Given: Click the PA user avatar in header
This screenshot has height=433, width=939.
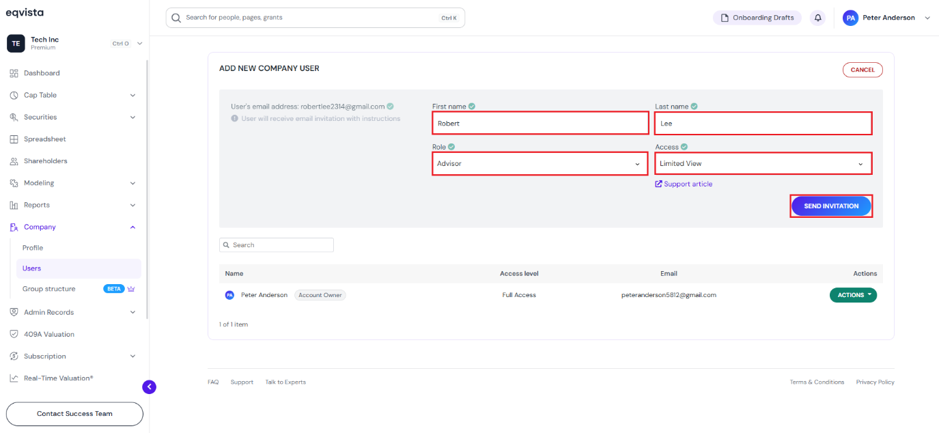Looking at the screenshot, I should click(x=850, y=18).
